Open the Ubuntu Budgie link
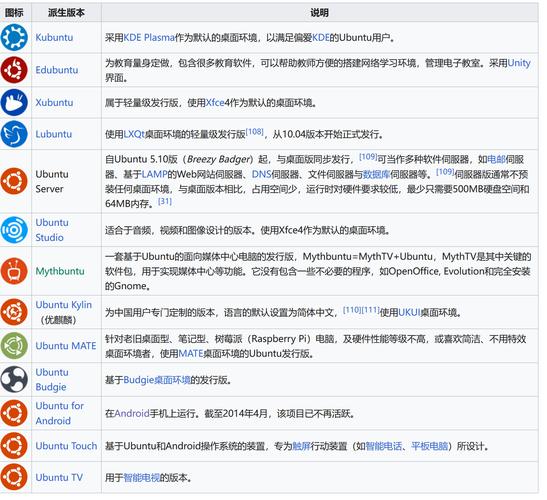 (x=52, y=380)
